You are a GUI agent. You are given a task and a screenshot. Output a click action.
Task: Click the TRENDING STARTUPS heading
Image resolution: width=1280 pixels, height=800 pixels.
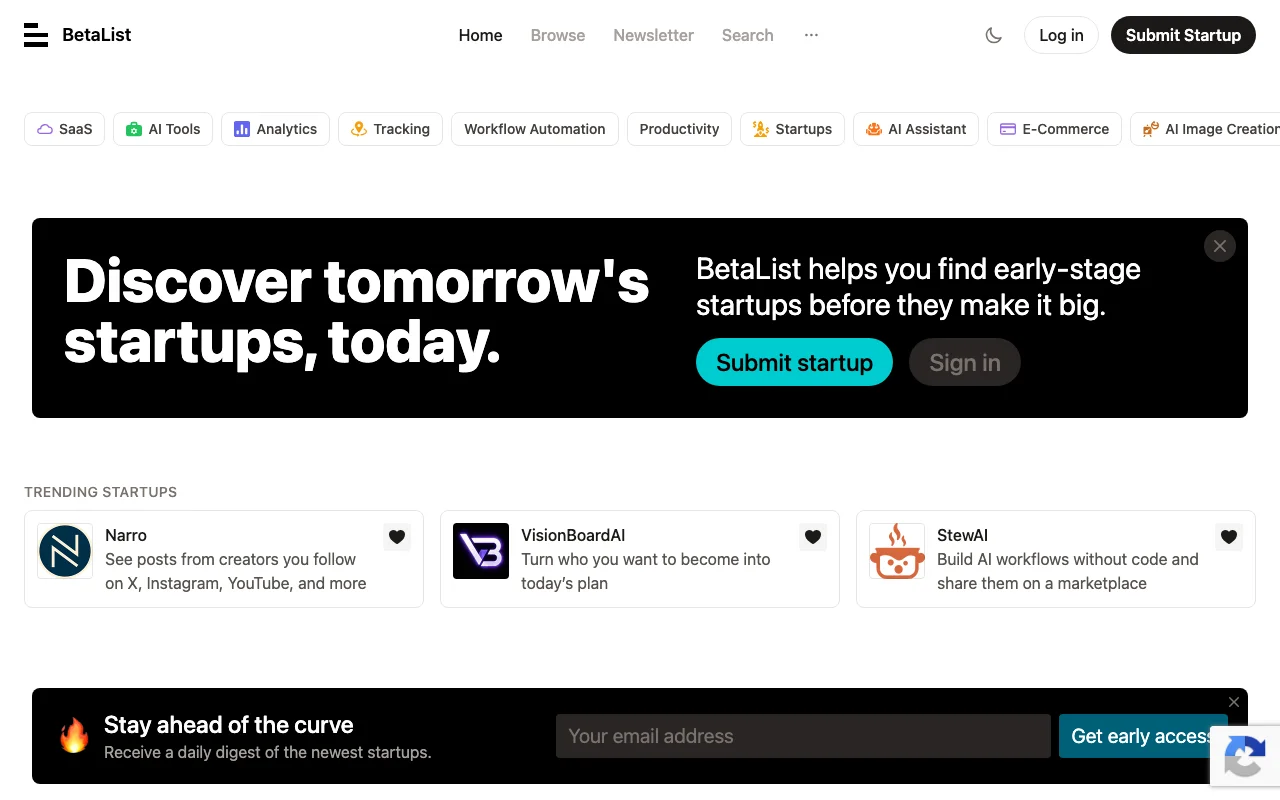click(x=100, y=492)
